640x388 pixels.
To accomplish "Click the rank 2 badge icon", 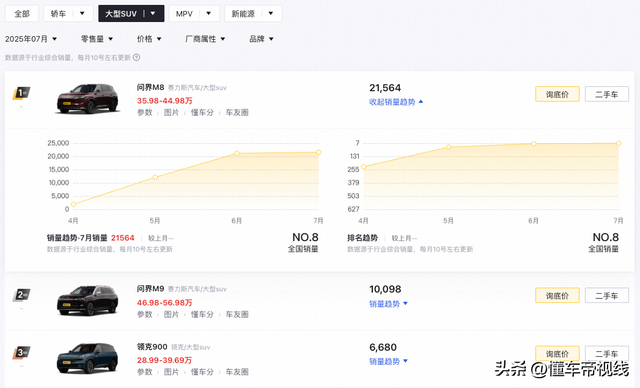I will point(21,295).
